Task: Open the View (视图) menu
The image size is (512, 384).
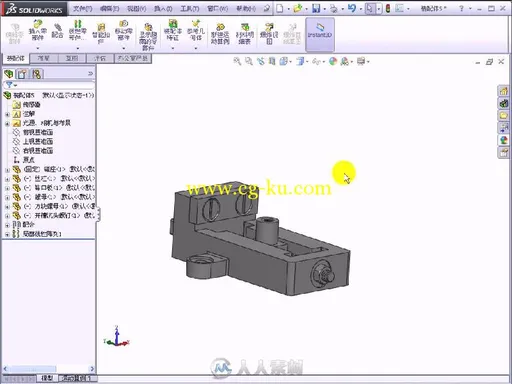Action: 136,8
